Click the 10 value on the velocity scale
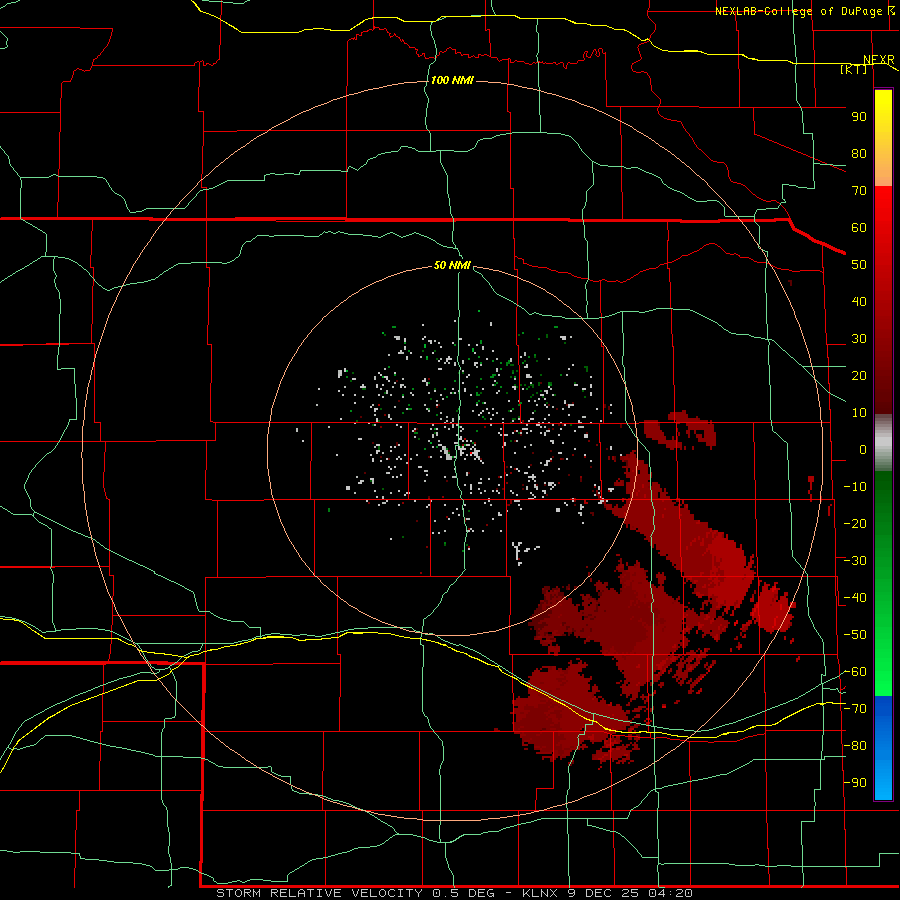Image resolution: width=900 pixels, height=900 pixels. (x=859, y=413)
